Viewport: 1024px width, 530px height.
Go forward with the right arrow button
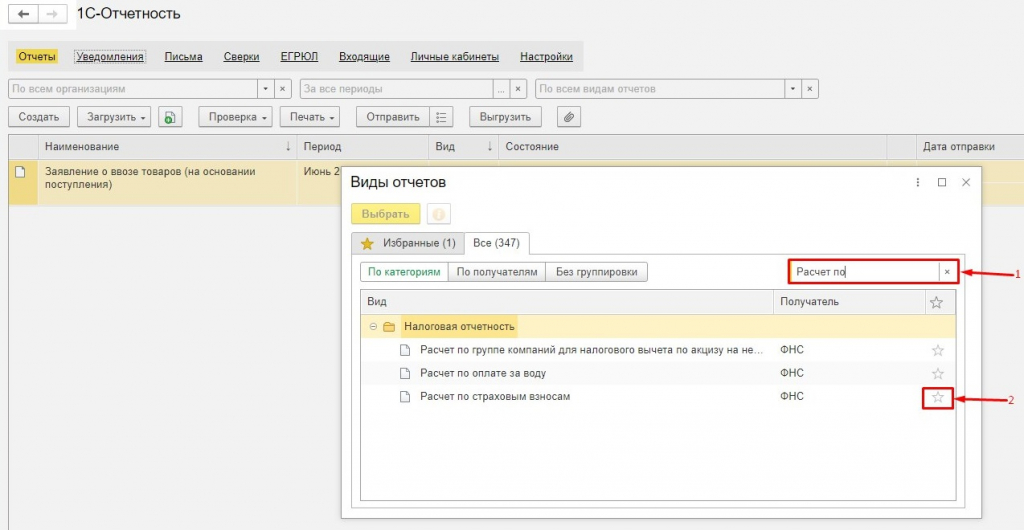(52, 14)
